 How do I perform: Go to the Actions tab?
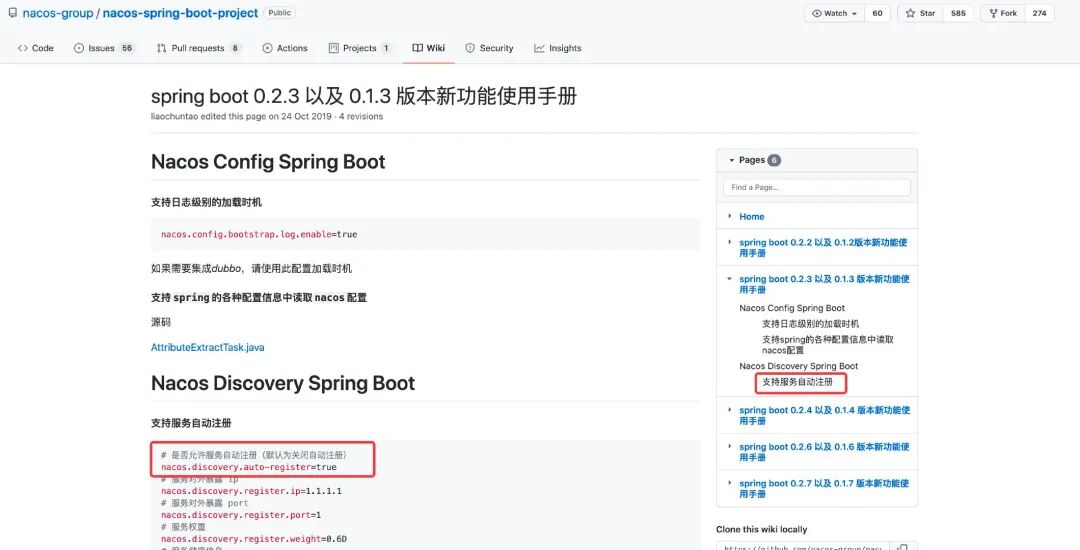pos(285,48)
